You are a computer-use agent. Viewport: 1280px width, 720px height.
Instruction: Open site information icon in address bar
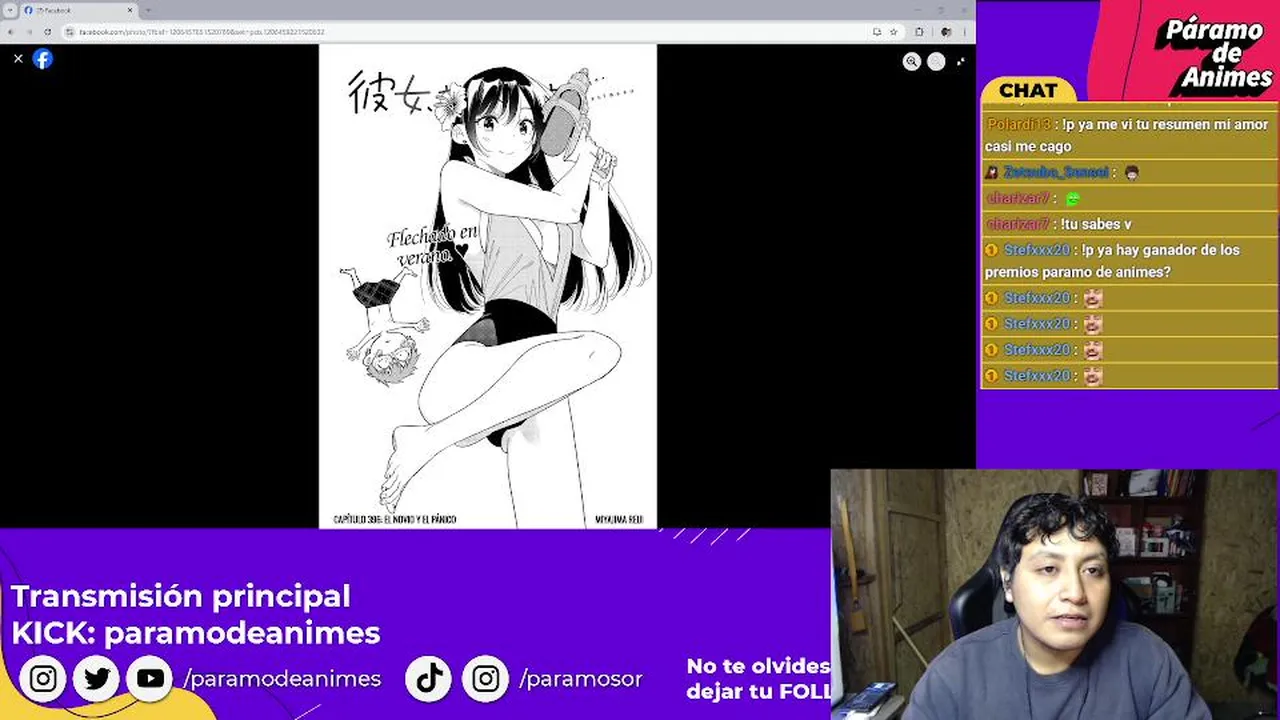coord(70,32)
